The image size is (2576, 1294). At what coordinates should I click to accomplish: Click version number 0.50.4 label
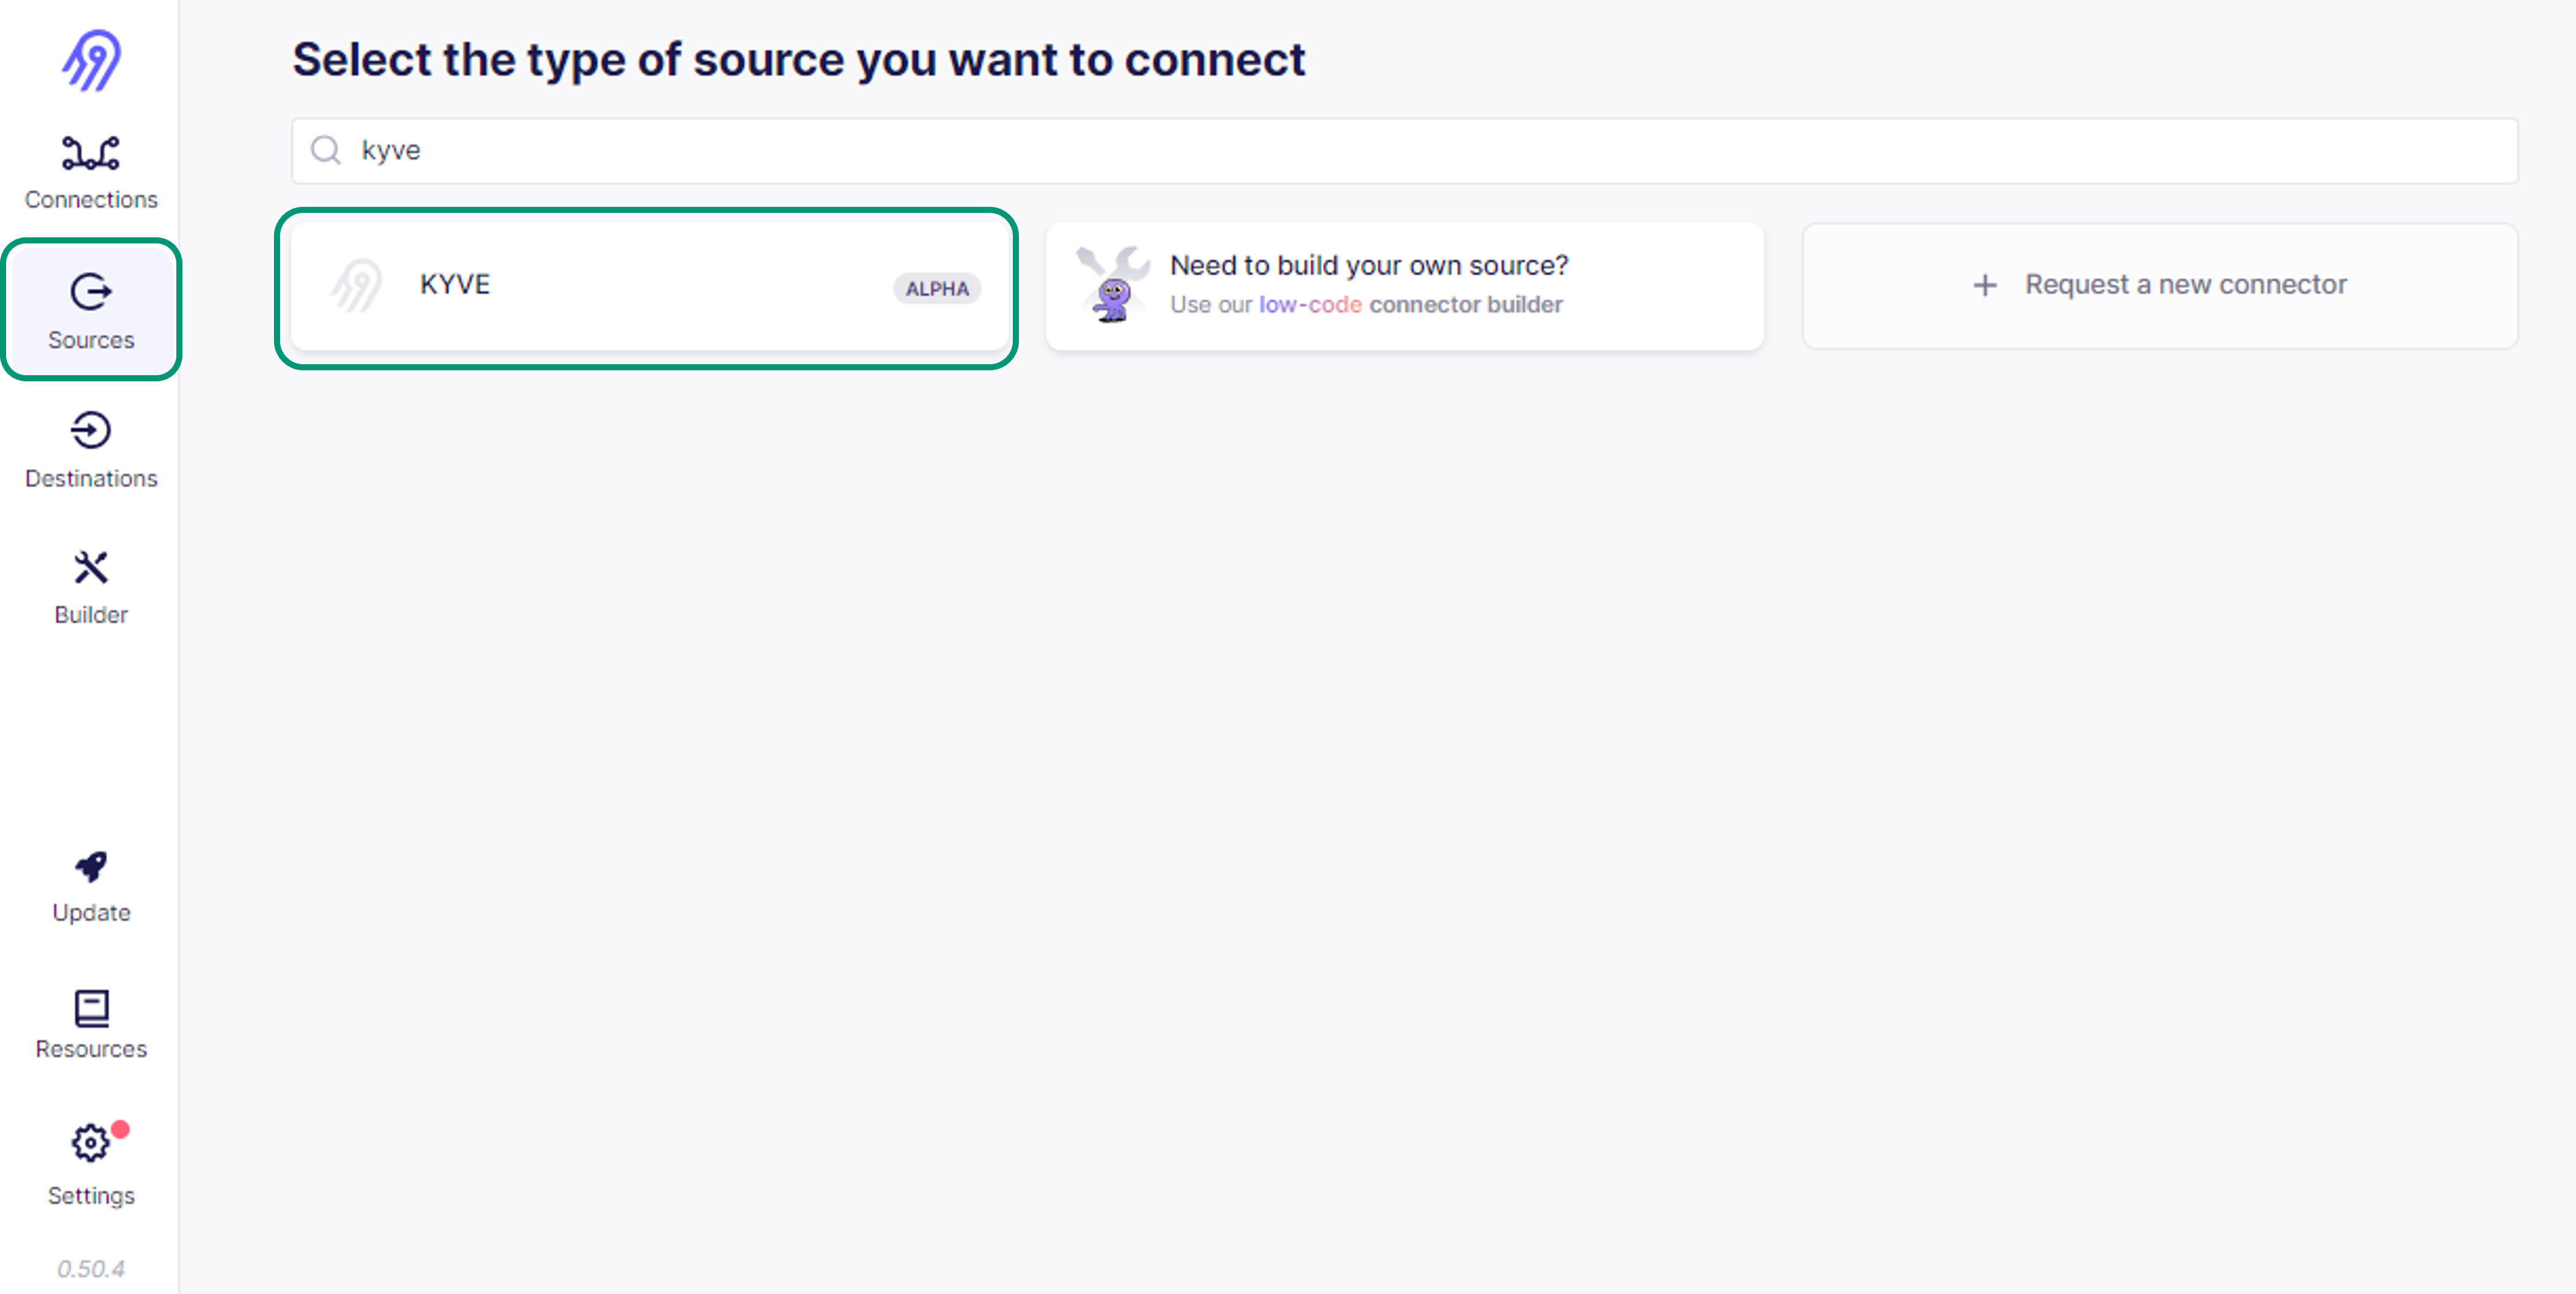91,1269
